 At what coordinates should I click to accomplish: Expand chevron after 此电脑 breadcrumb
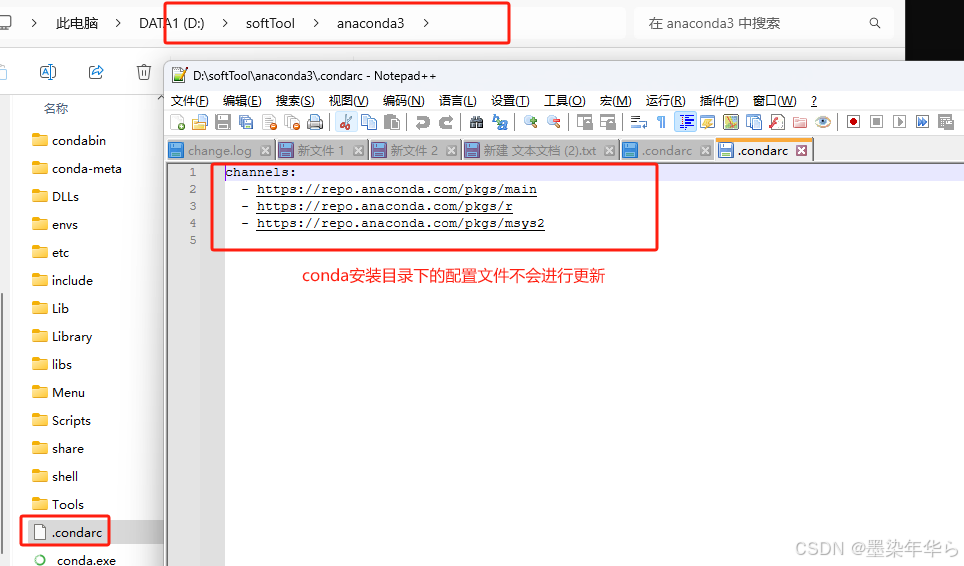[117, 23]
